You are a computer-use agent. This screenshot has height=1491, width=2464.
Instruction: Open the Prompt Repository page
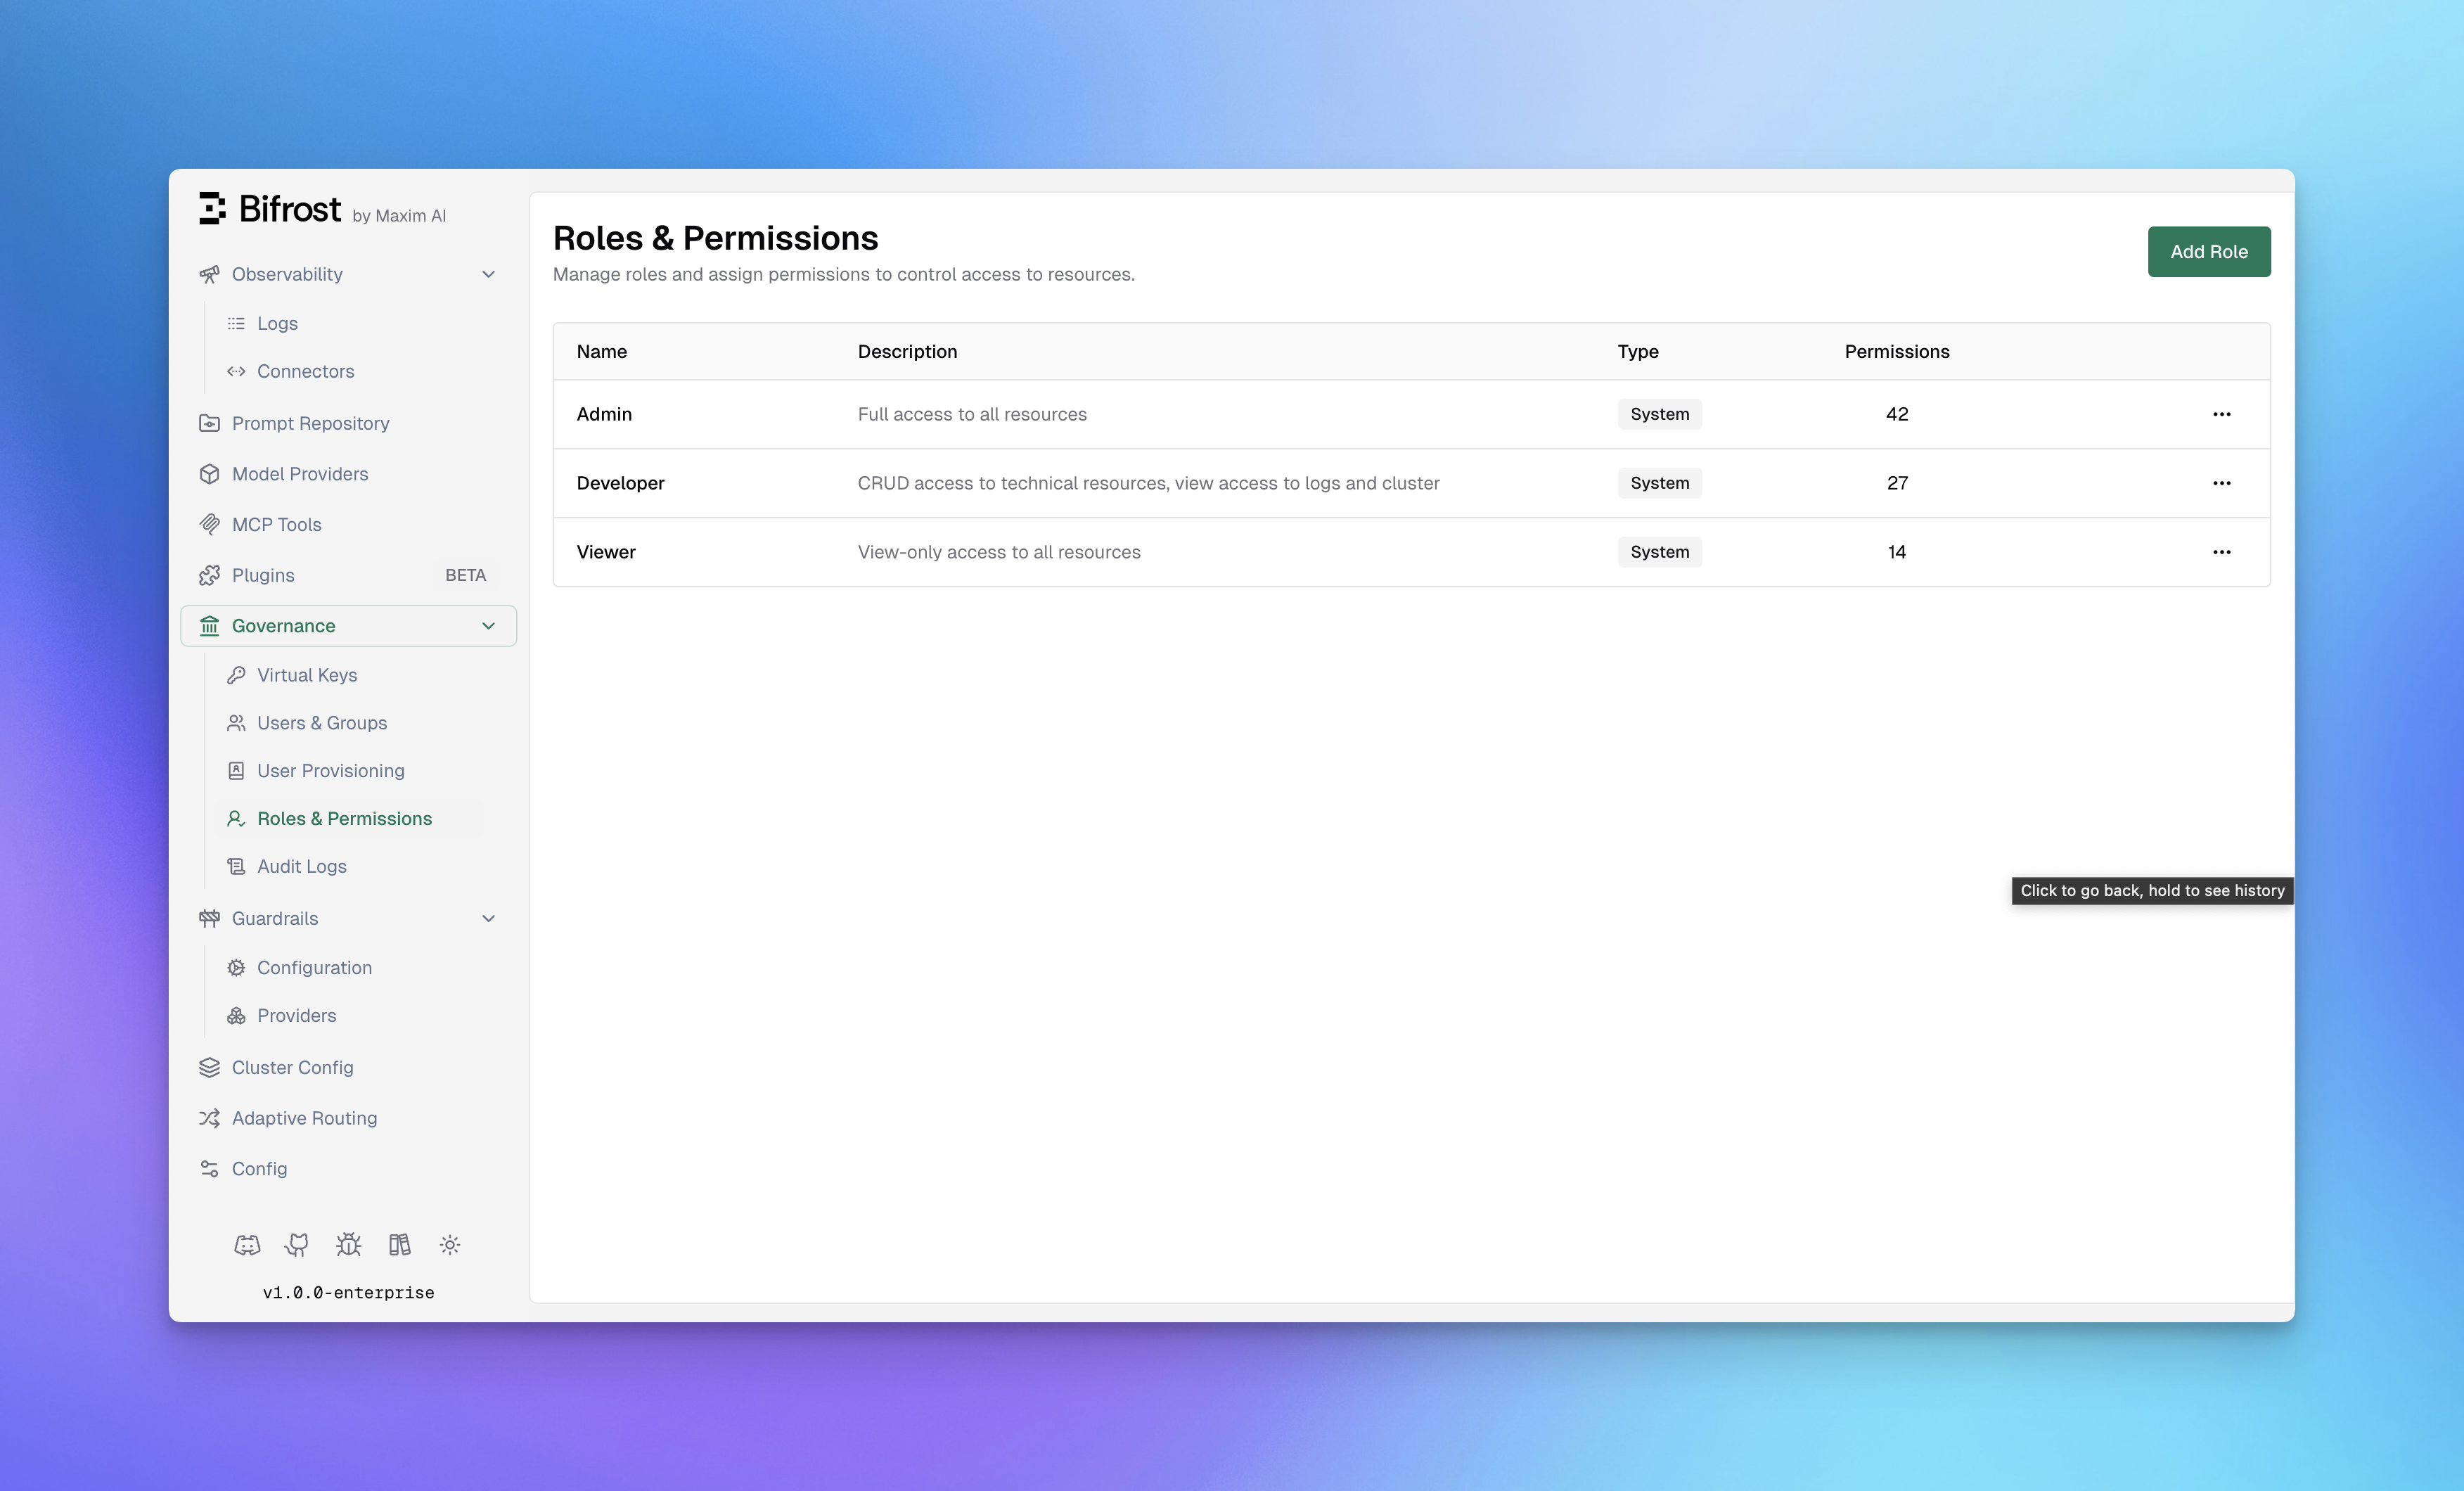point(310,422)
